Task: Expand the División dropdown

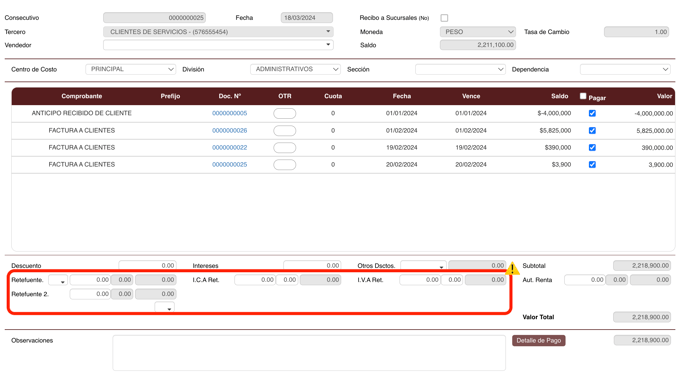Action: tap(295, 69)
